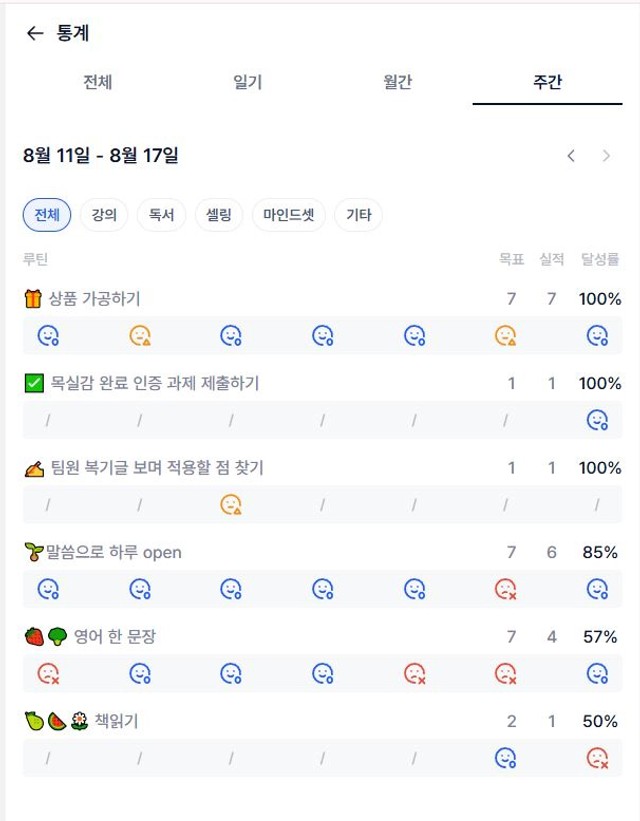This screenshot has width=640, height=821.
Task: Click the strawberry icon beside 영어 한 문장
Action: (x=35, y=637)
